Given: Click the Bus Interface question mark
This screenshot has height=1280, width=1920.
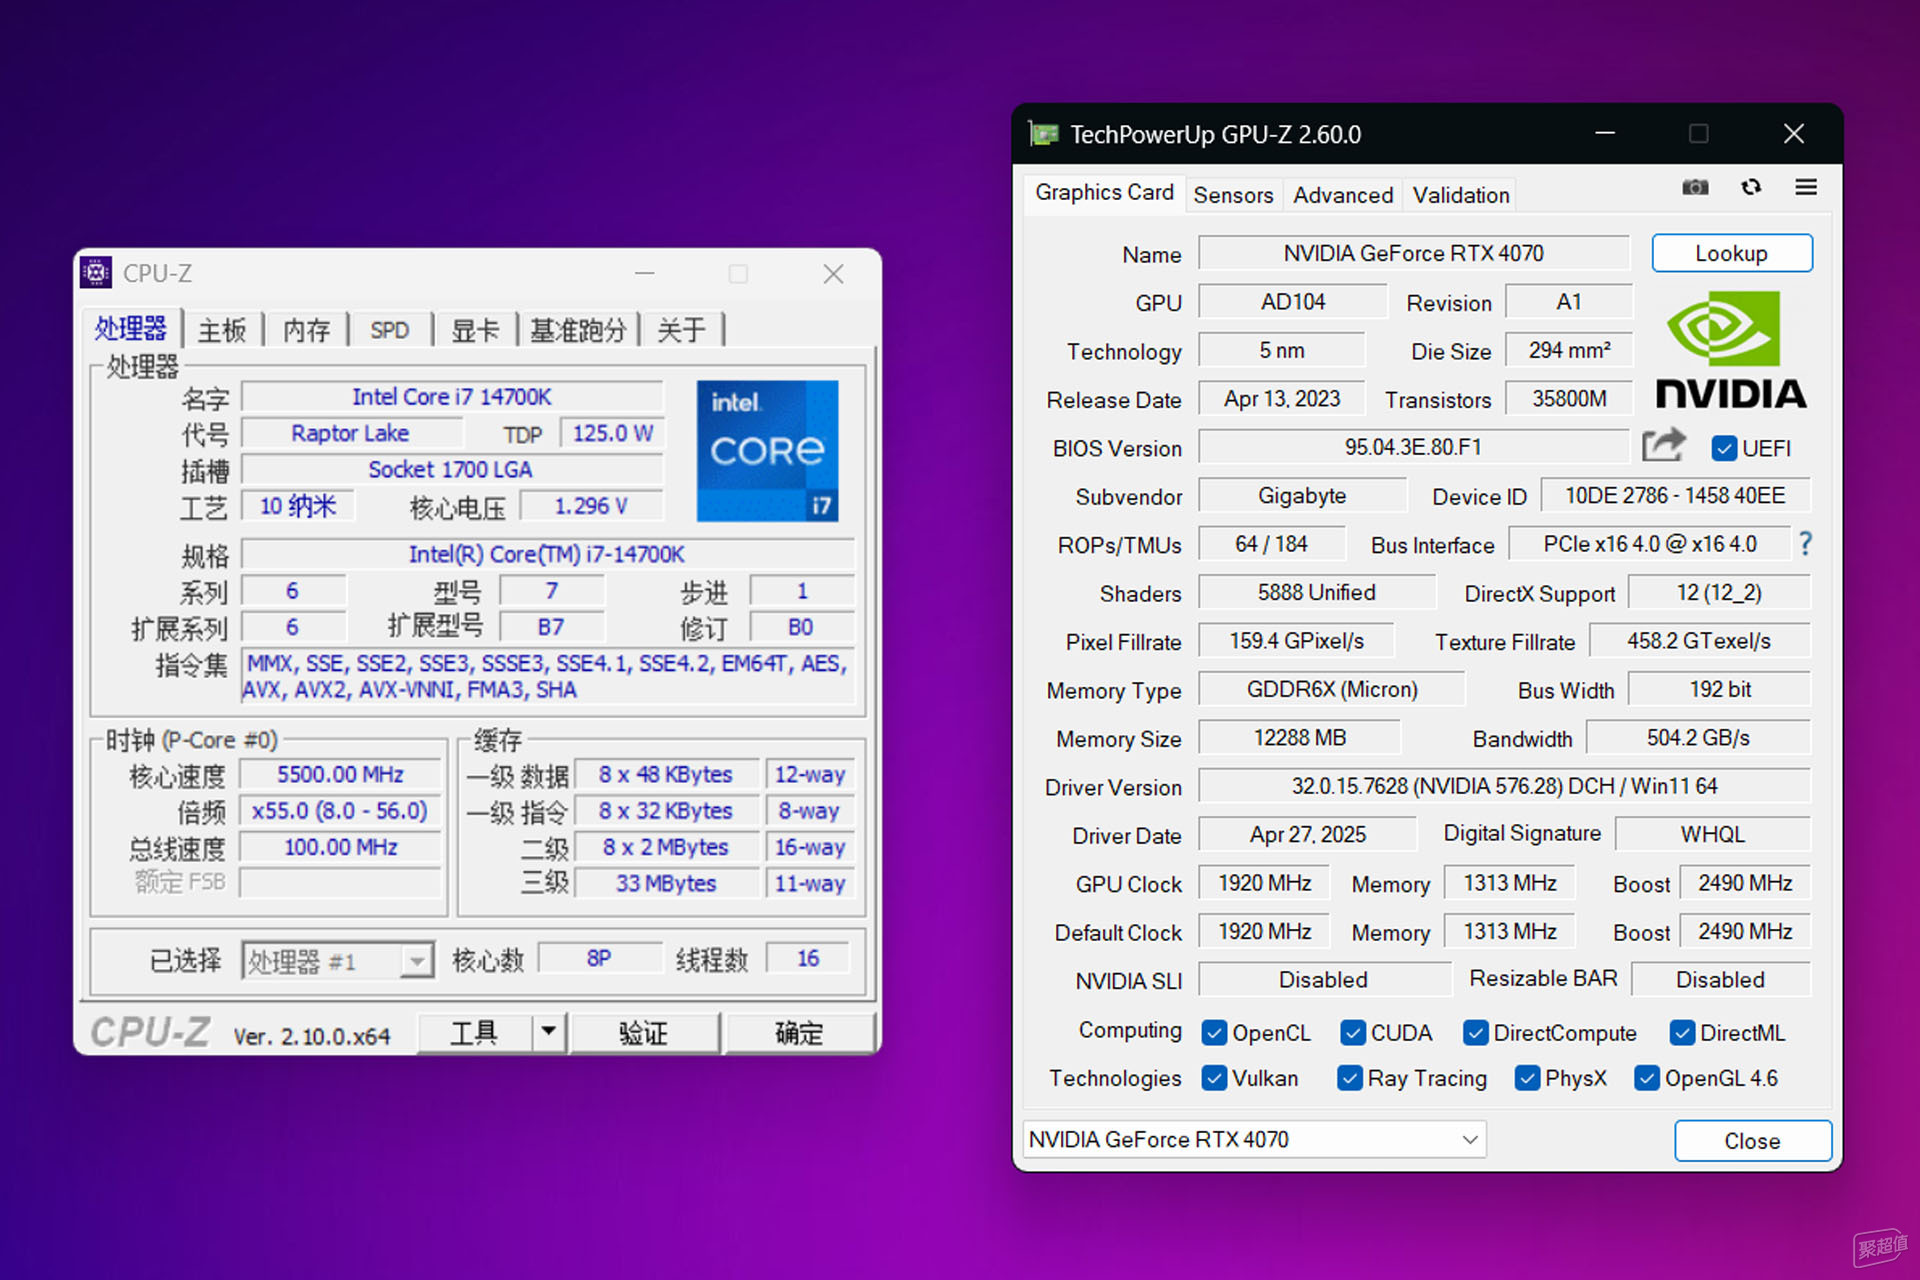Looking at the screenshot, I should pyautogui.click(x=1805, y=544).
